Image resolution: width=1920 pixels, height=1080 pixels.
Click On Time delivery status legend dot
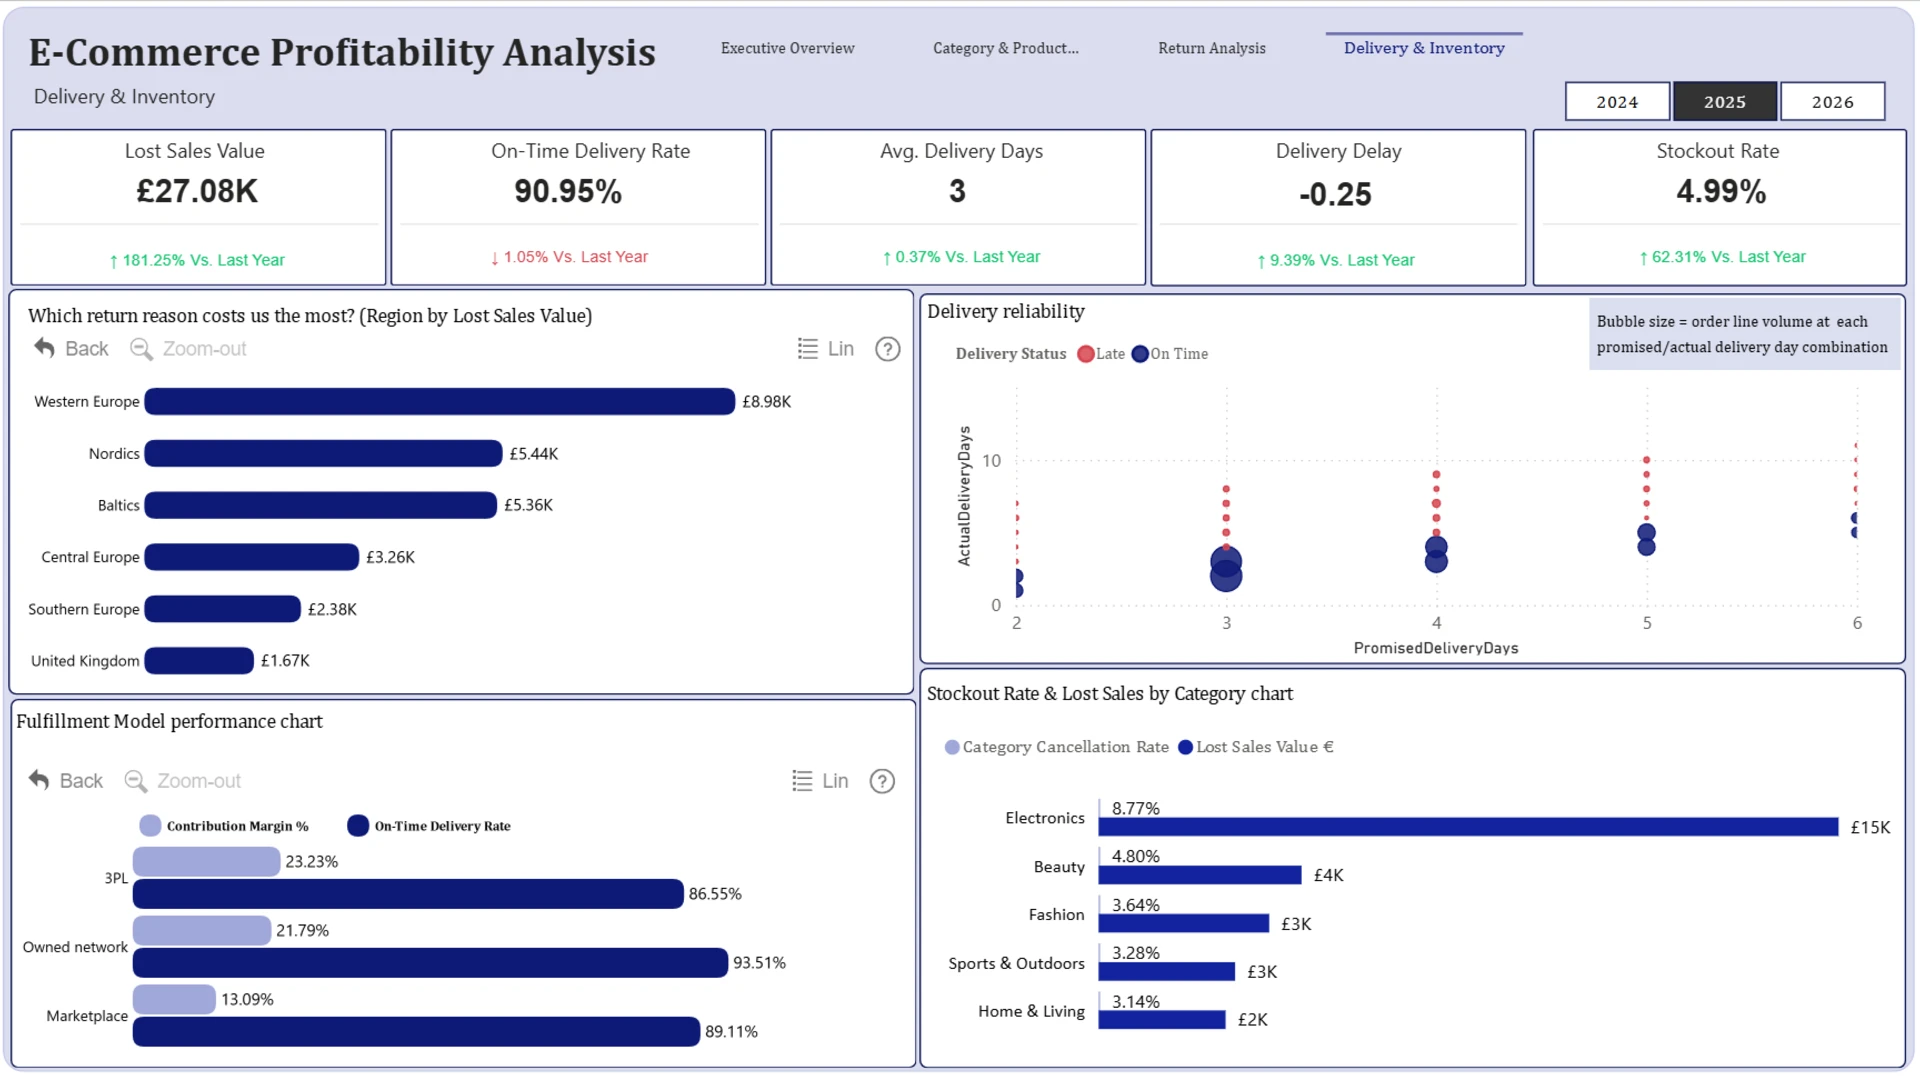(1140, 354)
